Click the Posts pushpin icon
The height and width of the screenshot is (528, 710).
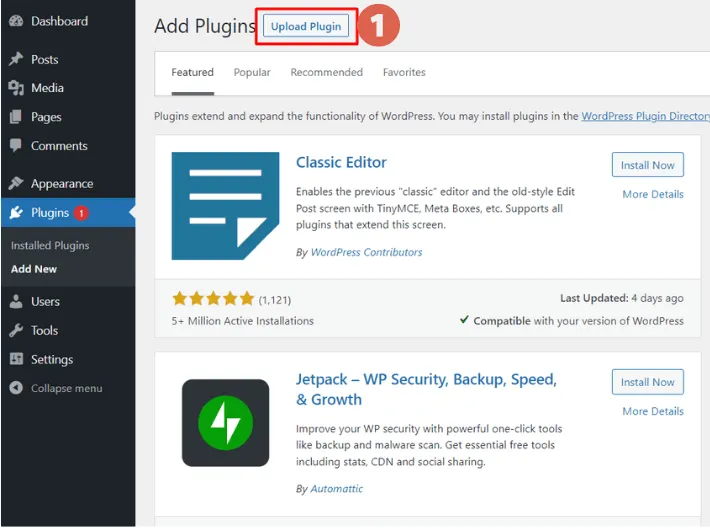[16, 59]
